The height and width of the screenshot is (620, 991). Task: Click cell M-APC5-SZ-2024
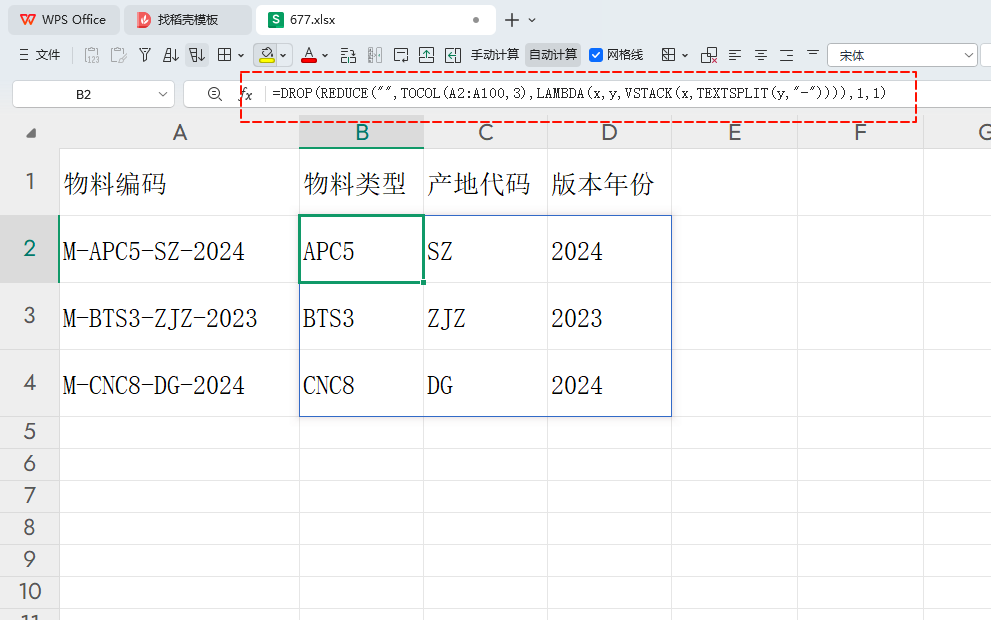[x=179, y=249]
